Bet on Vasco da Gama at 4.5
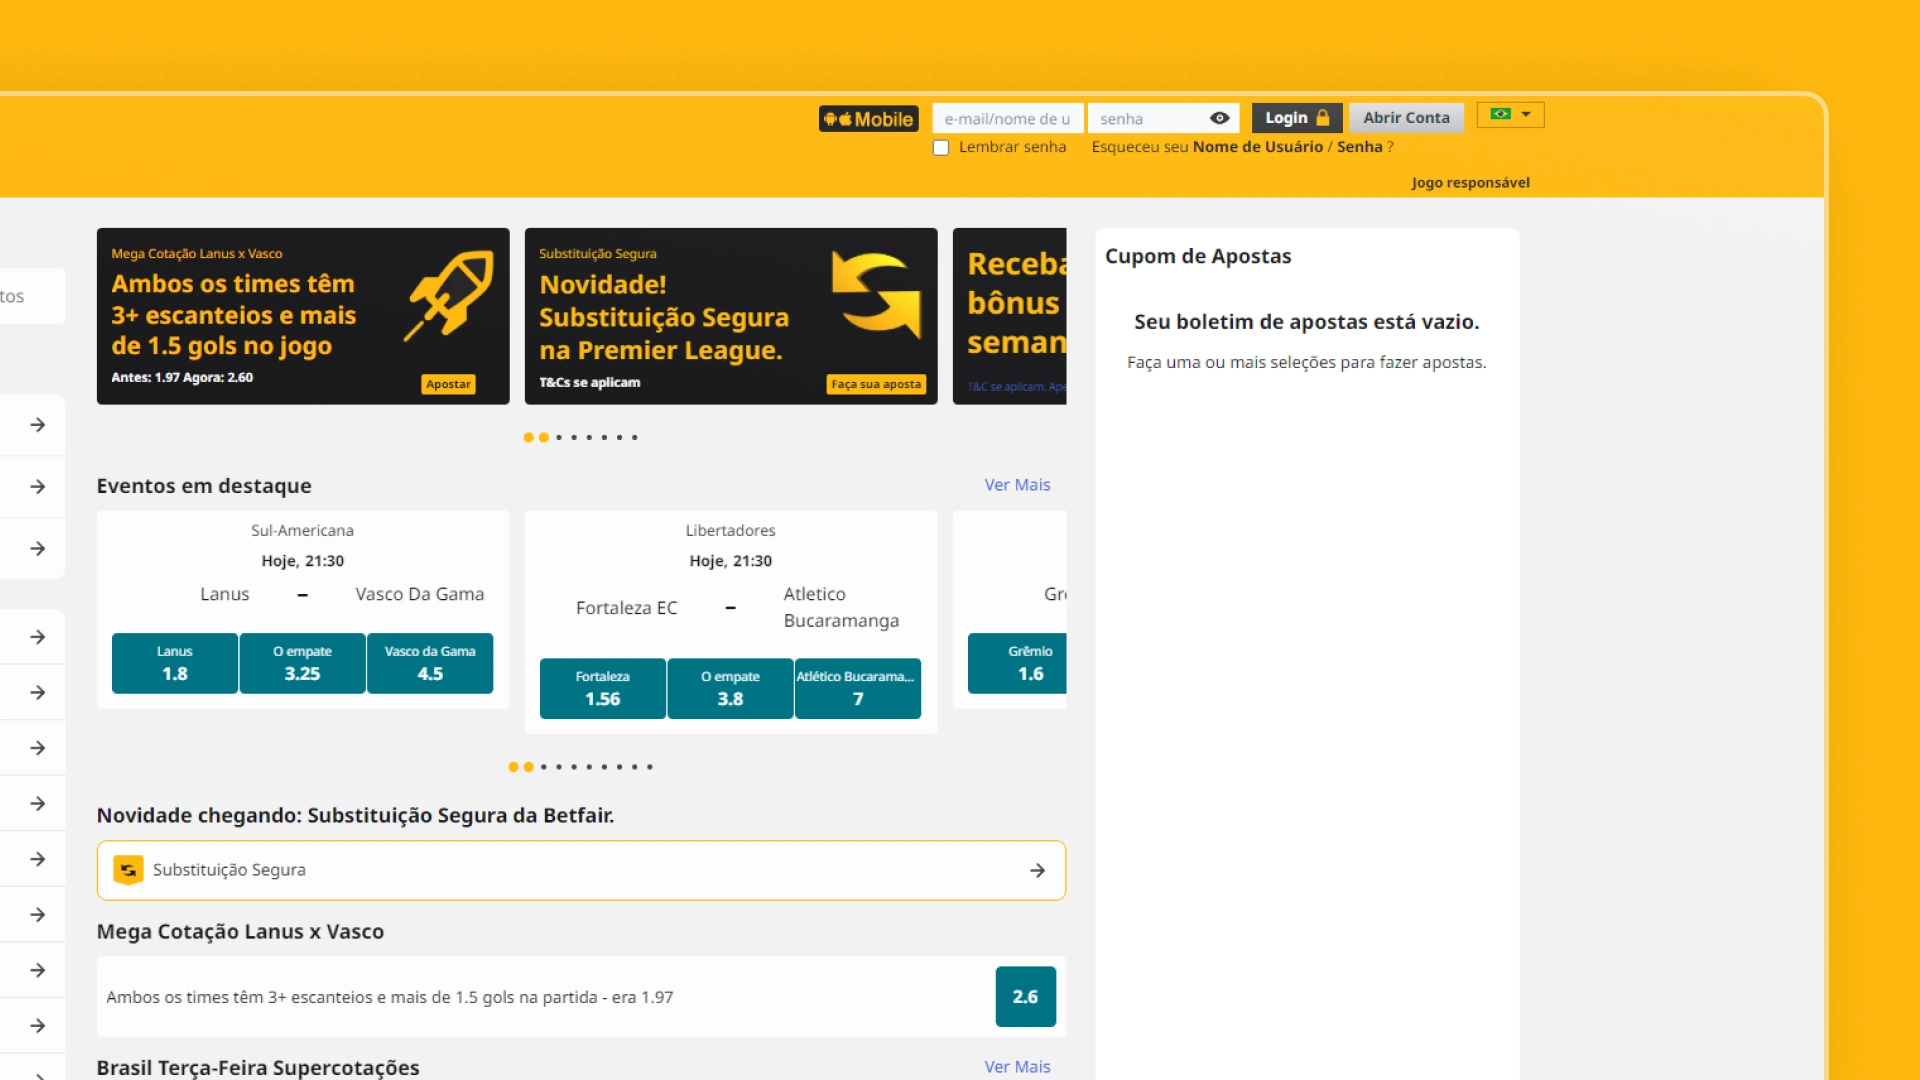The width and height of the screenshot is (1920, 1080). coord(430,663)
